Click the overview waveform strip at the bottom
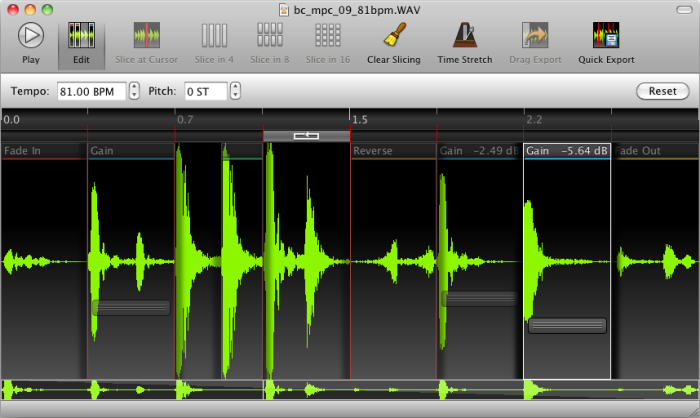 pos(350,390)
